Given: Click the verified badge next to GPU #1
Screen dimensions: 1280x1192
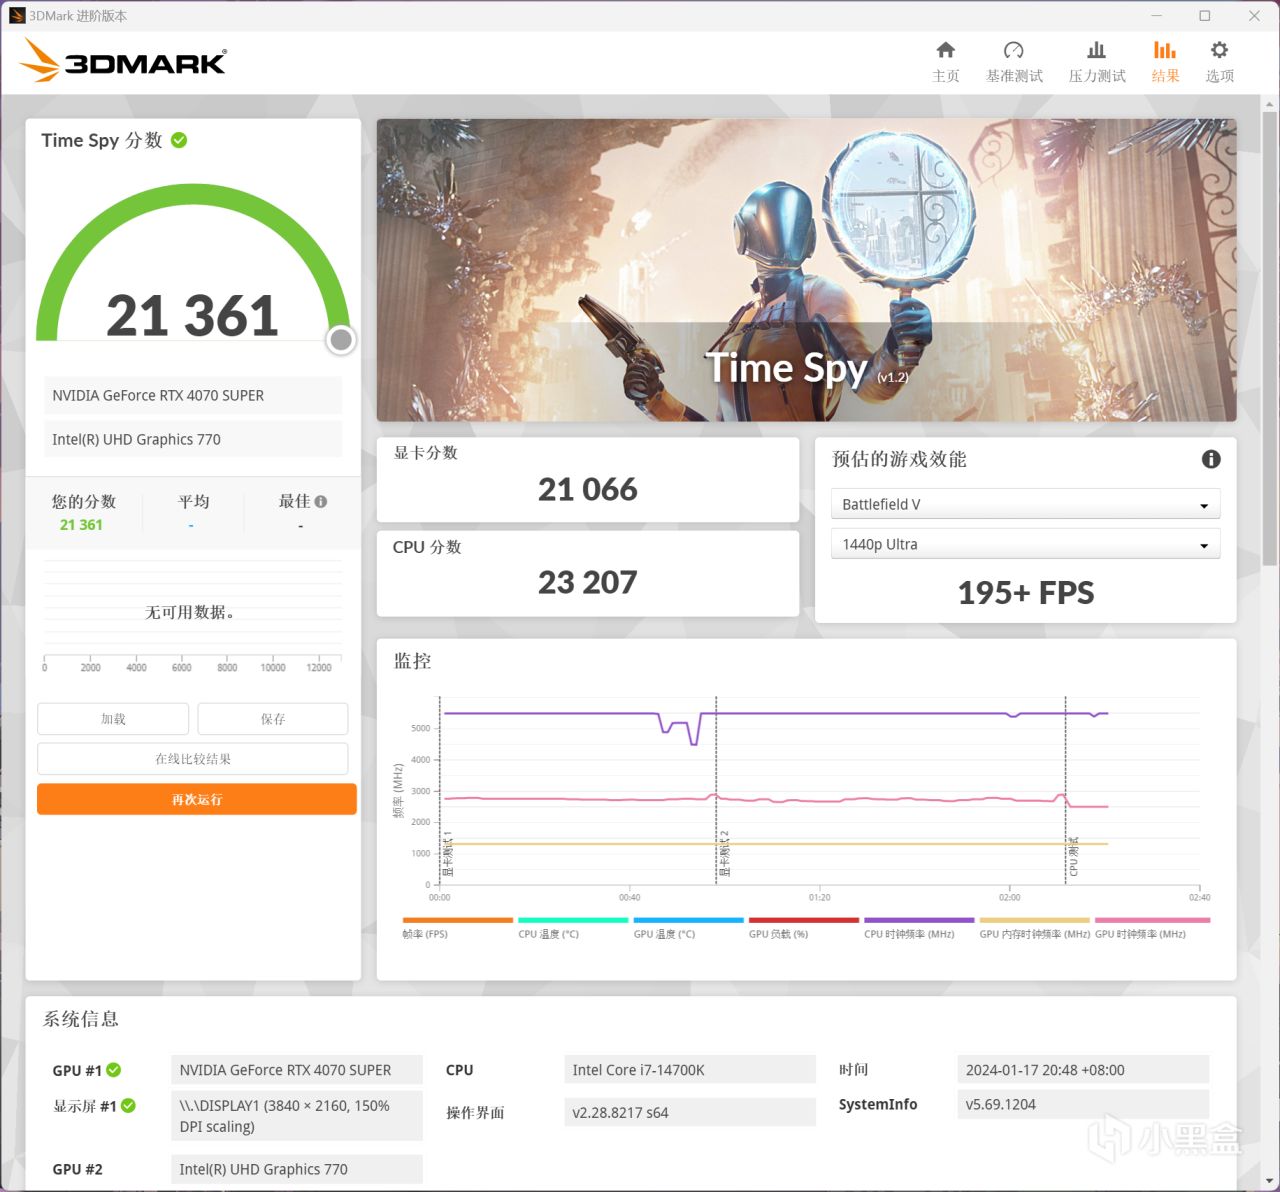Looking at the screenshot, I should coord(113,1069).
